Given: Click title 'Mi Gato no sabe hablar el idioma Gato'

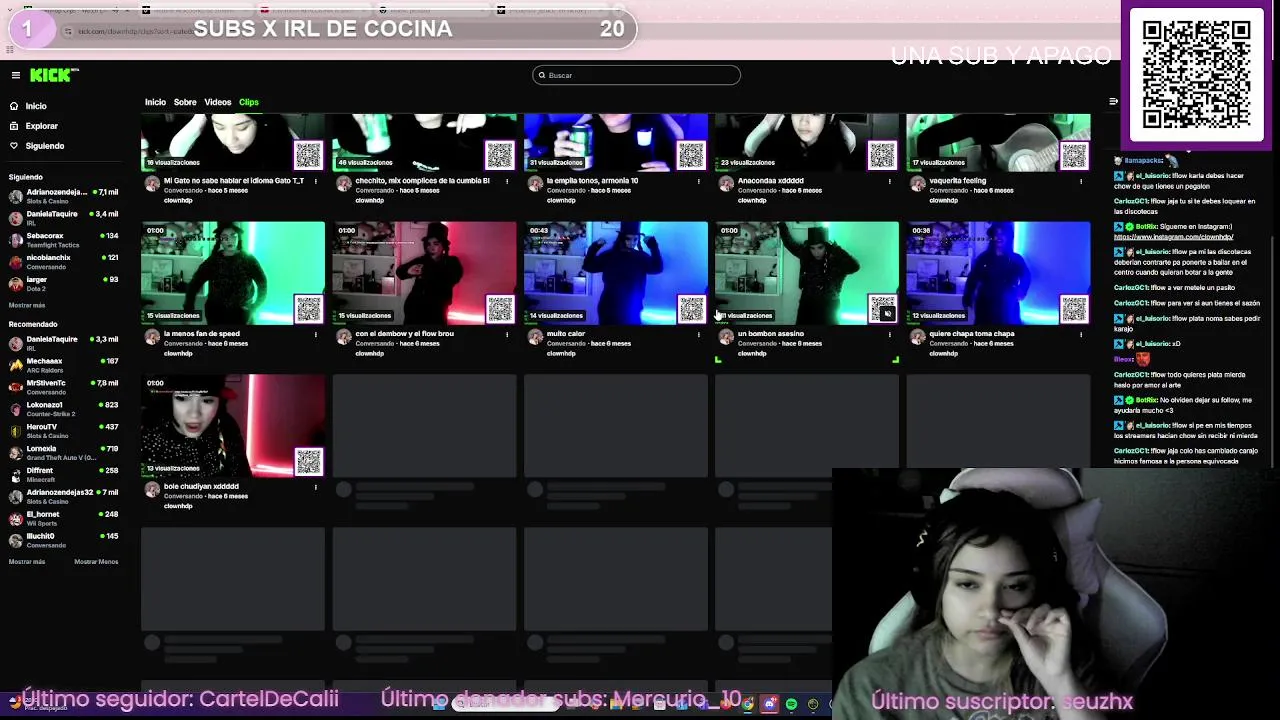Looking at the screenshot, I should 234,181.
